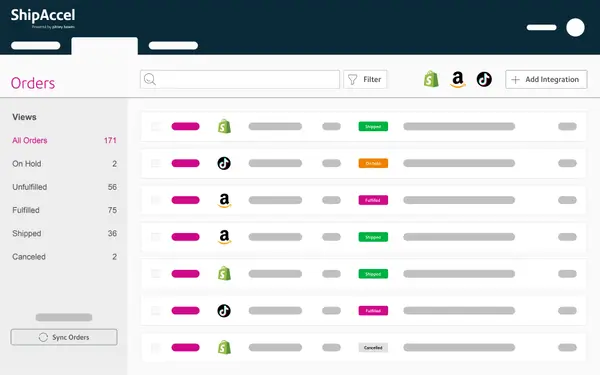This screenshot has width=600, height=375.
Task: Click the orange On Hold status badge
Action: pyautogui.click(x=373, y=163)
